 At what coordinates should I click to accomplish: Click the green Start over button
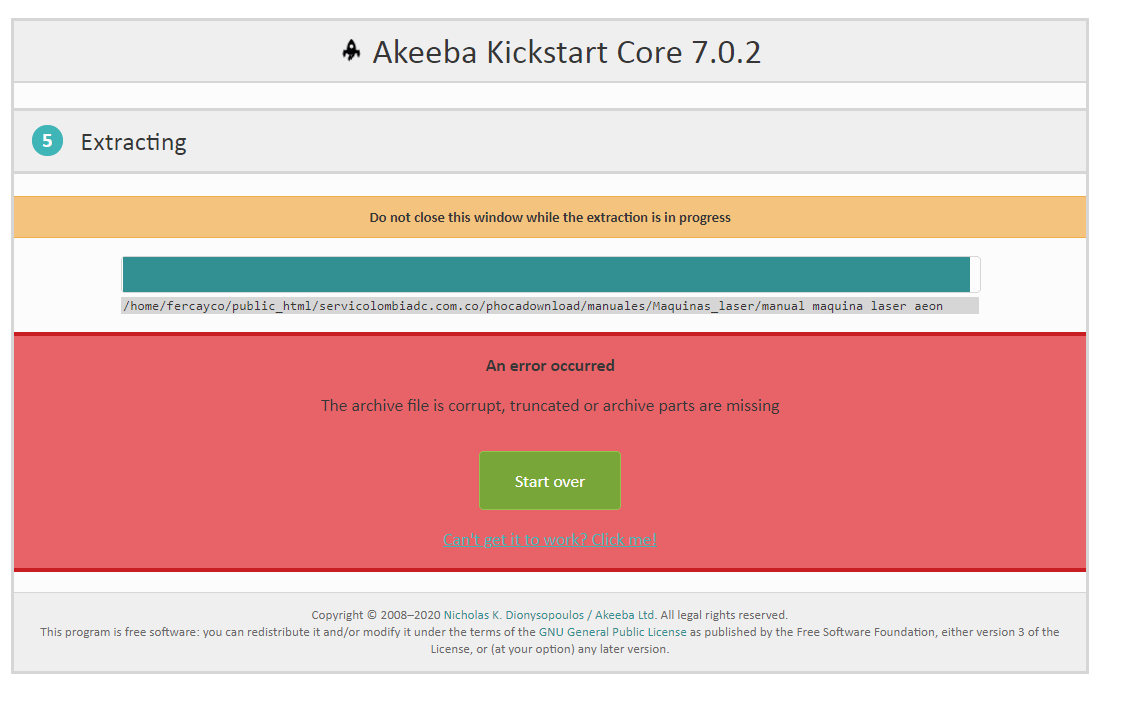pos(550,481)
